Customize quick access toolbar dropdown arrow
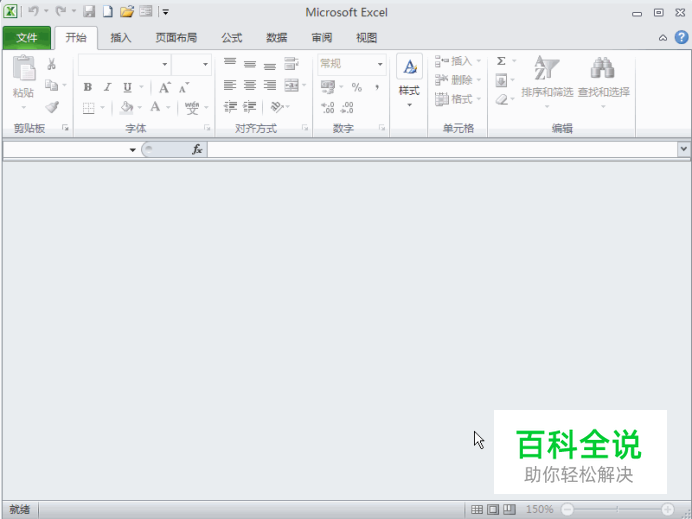The width and height of the screenshot is (692, 519). click(165, 12)
